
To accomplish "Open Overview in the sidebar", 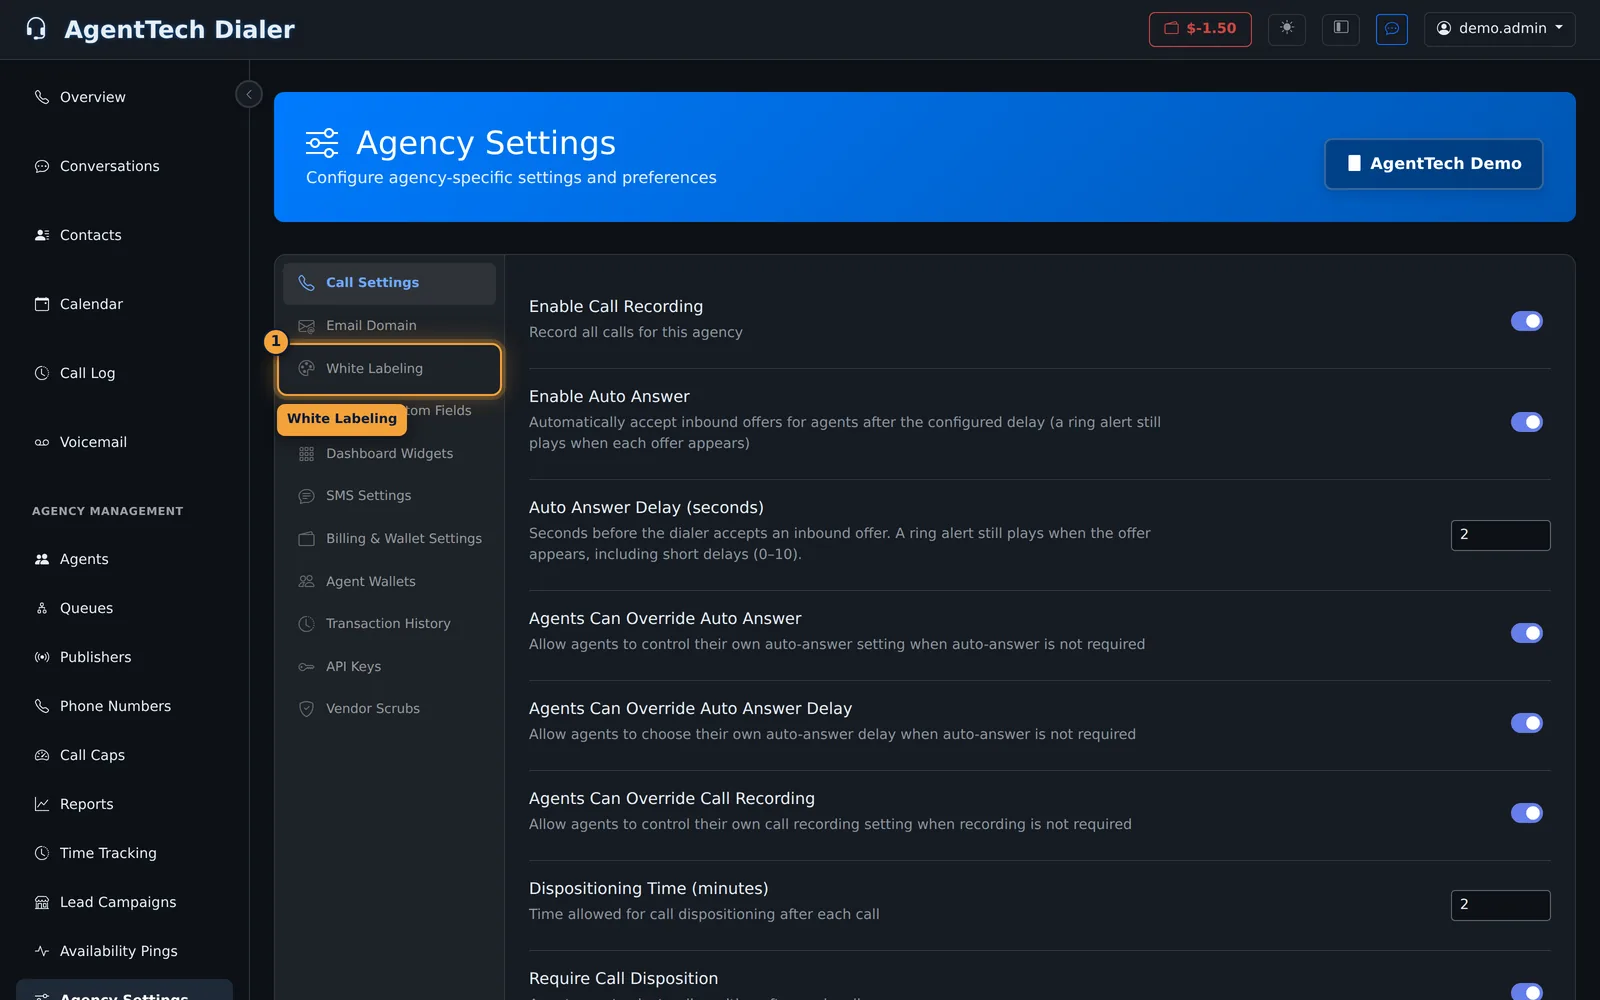I will pyautogui.click(x=124, y=97).
